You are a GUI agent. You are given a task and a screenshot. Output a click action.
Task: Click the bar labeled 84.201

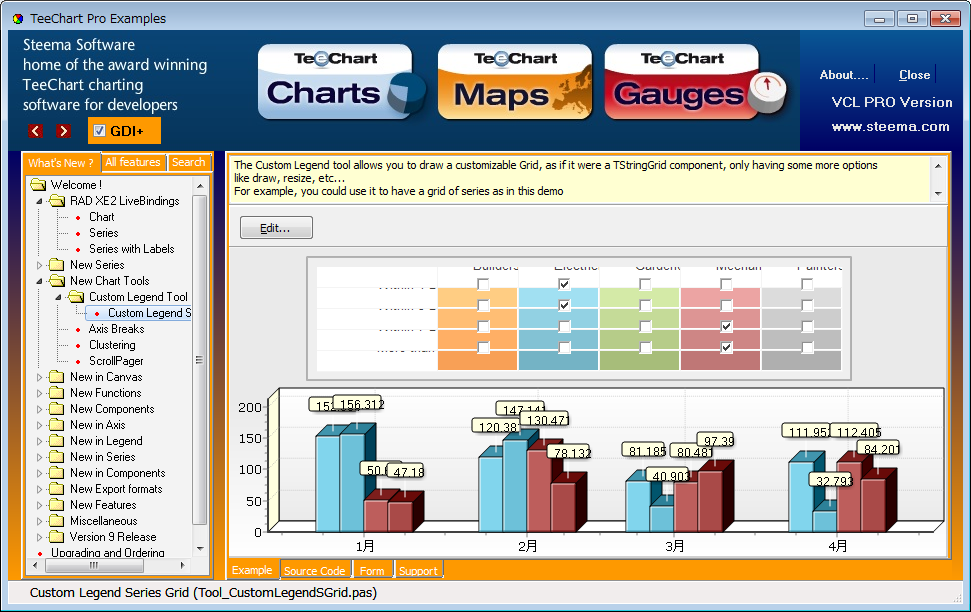[x=875, y=504]
